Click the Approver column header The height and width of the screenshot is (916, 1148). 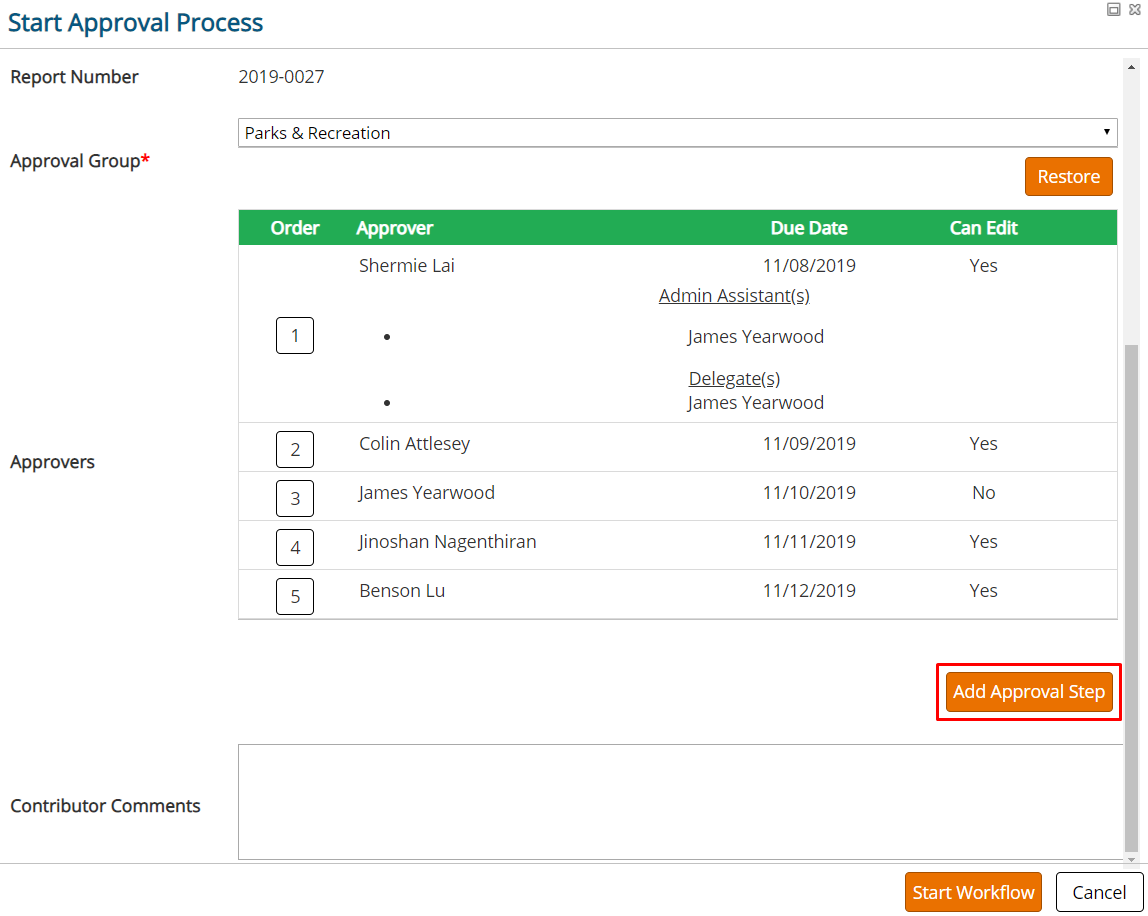click(x=395, y=228)
